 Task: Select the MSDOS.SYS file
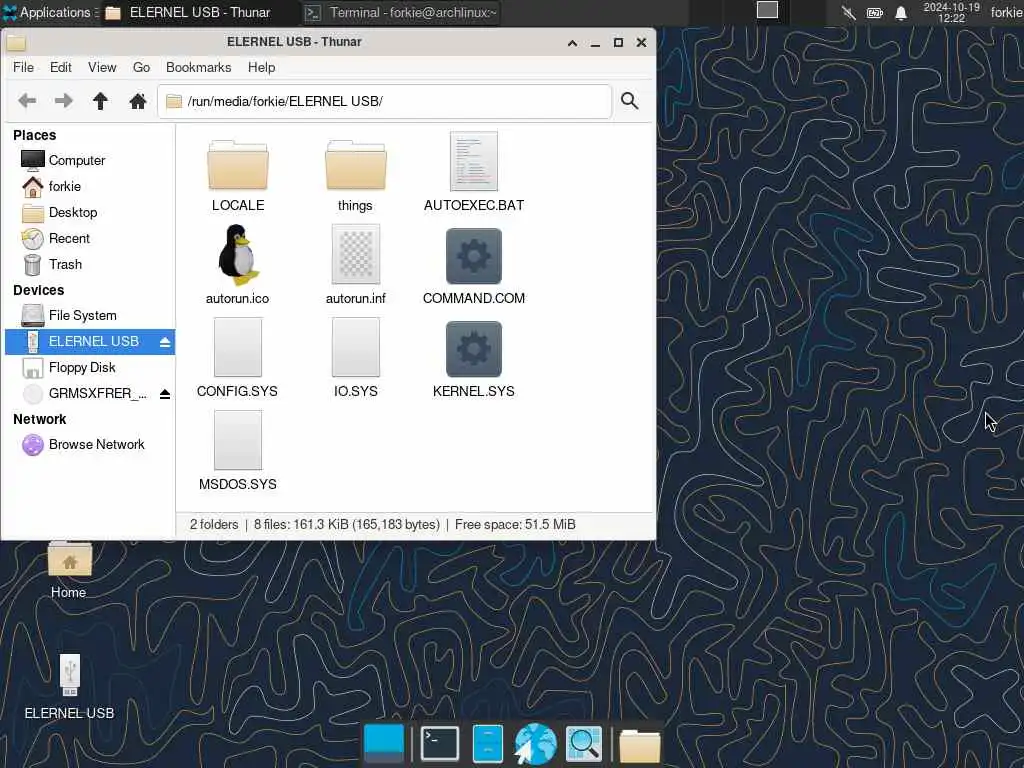click(237, 451)
